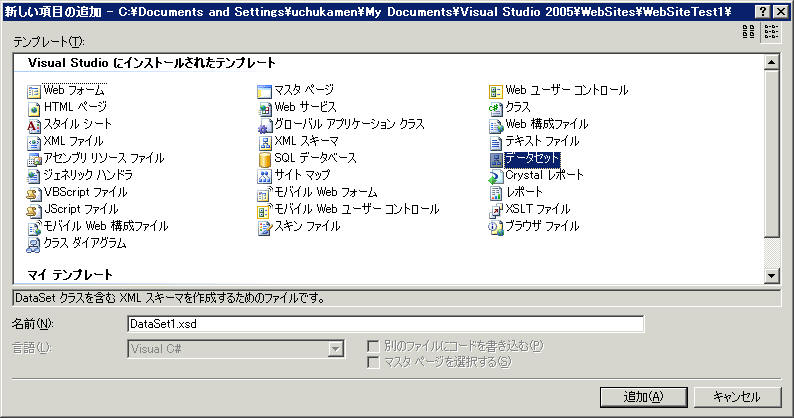Switch to small icons list view

click(771, 31)
